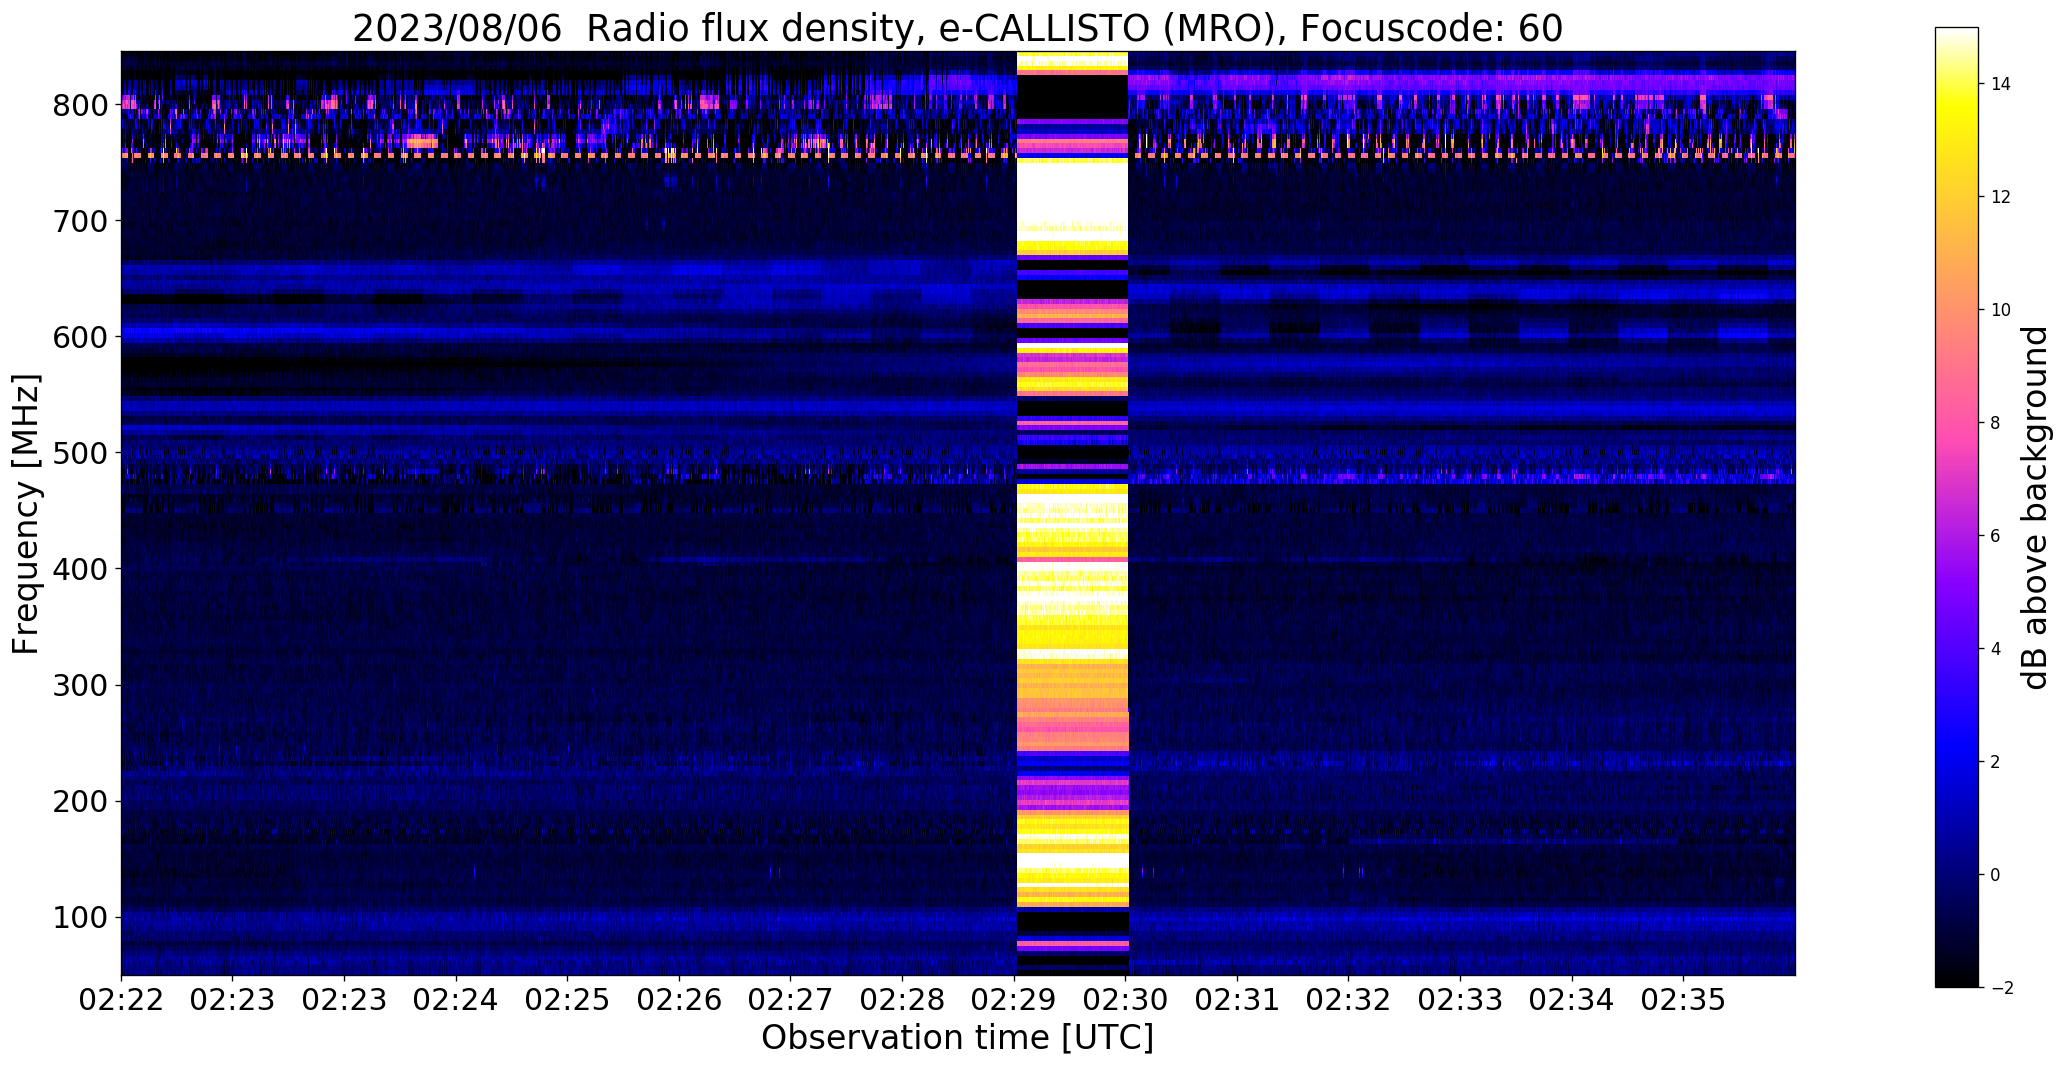The height and width of the screenshot is (1067, 2066).
Task: Click the 02:27 time tick label
Action: pos(791,1000)
